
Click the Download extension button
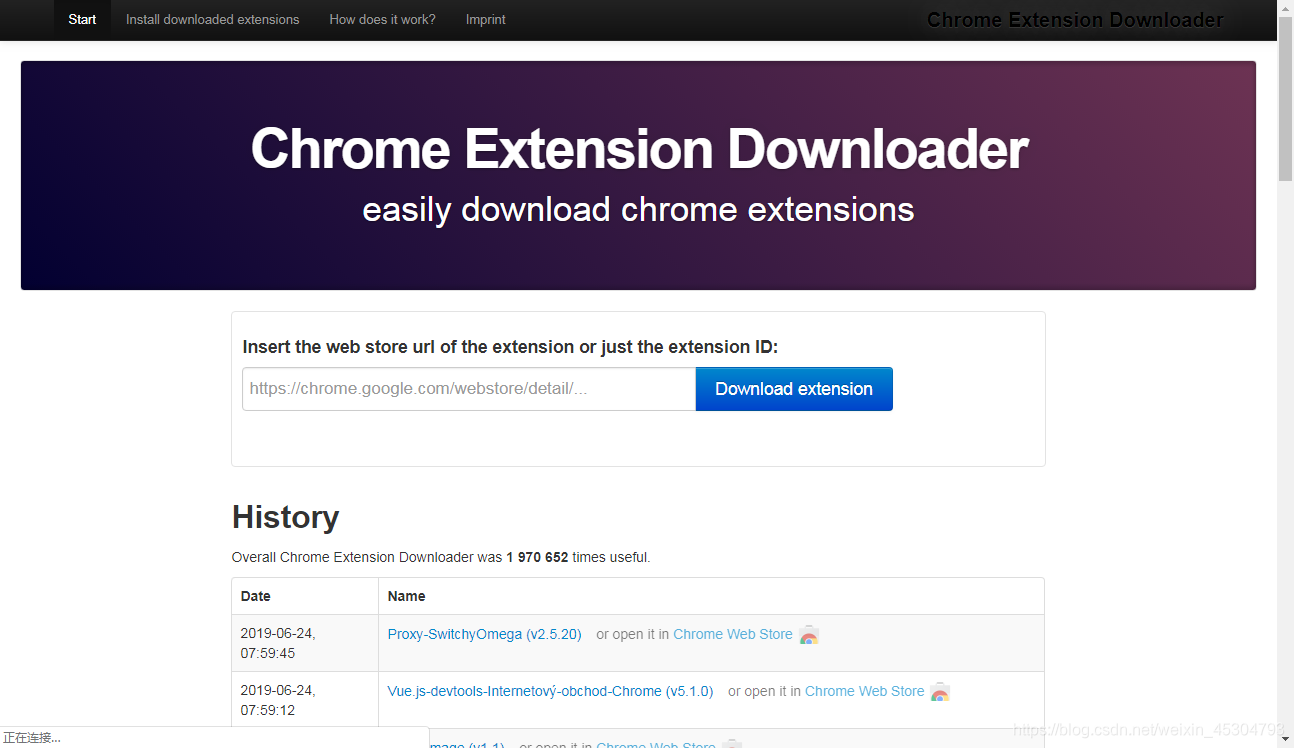(794, 389)
